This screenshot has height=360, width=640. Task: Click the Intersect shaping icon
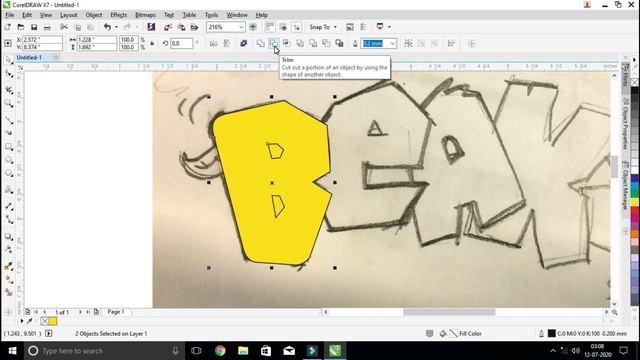(287, 43)
